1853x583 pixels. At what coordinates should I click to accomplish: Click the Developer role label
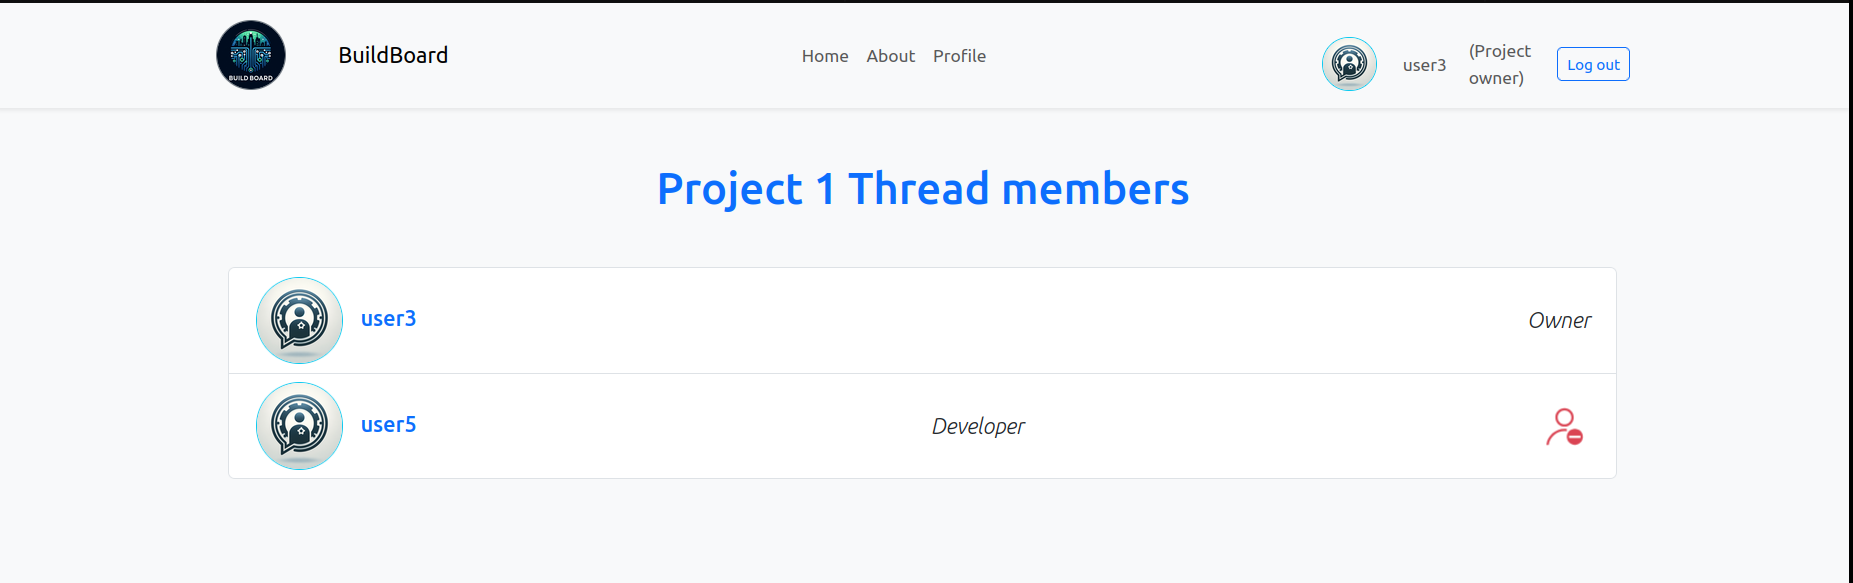tap(977, 426)
